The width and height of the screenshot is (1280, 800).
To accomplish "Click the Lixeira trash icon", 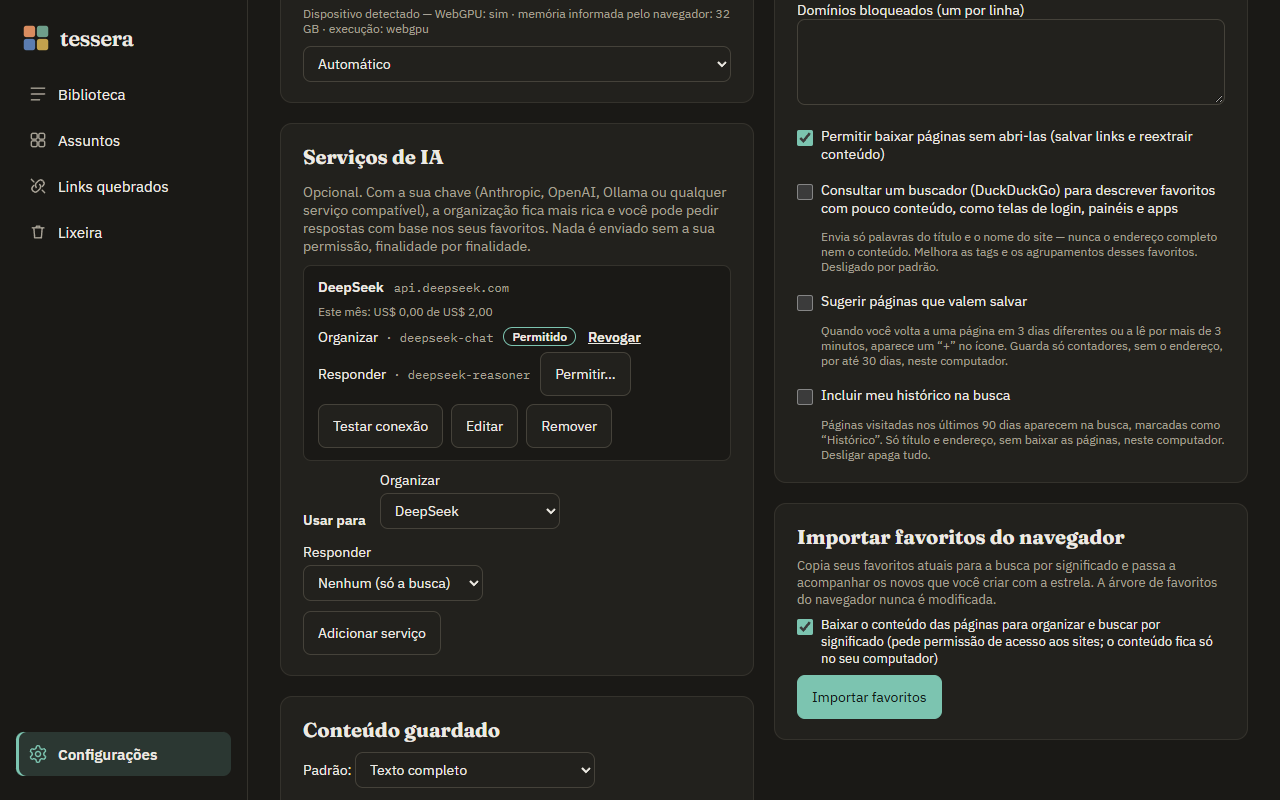I will point(38,233).
